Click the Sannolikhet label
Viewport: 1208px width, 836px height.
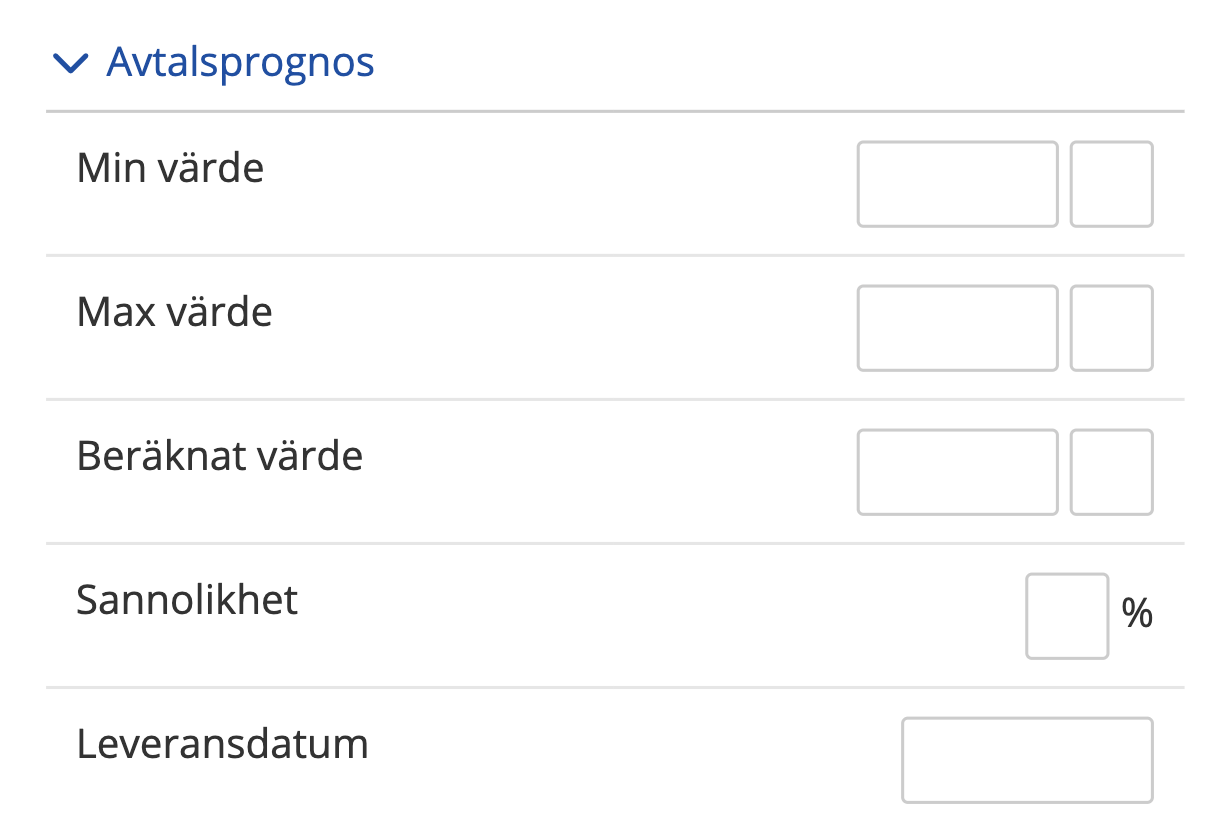(187, 600)
